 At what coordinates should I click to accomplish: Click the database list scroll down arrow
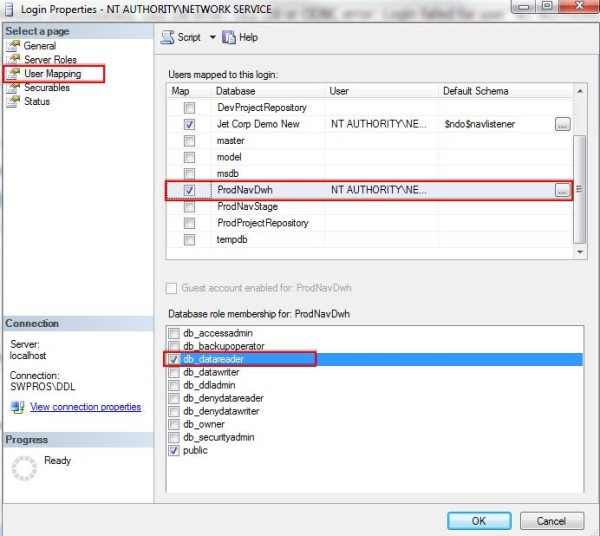580,252
